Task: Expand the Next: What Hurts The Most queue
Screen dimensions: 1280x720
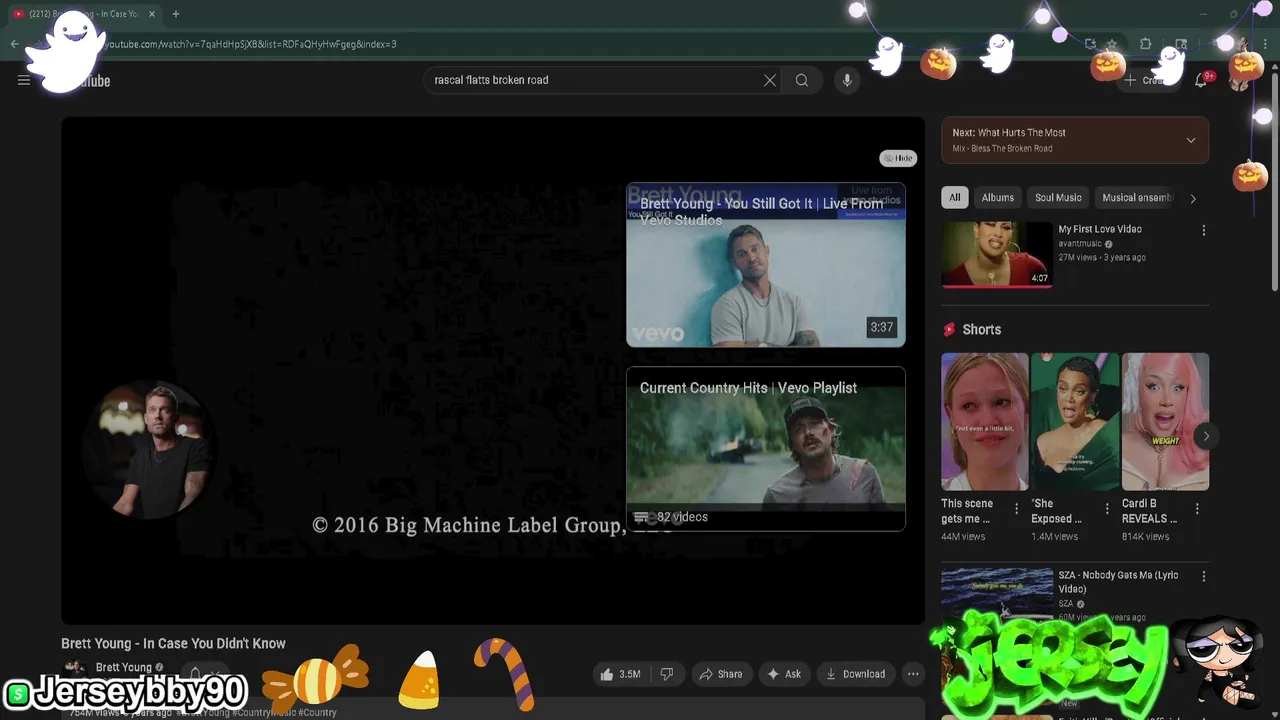Action: point(1190,140)
